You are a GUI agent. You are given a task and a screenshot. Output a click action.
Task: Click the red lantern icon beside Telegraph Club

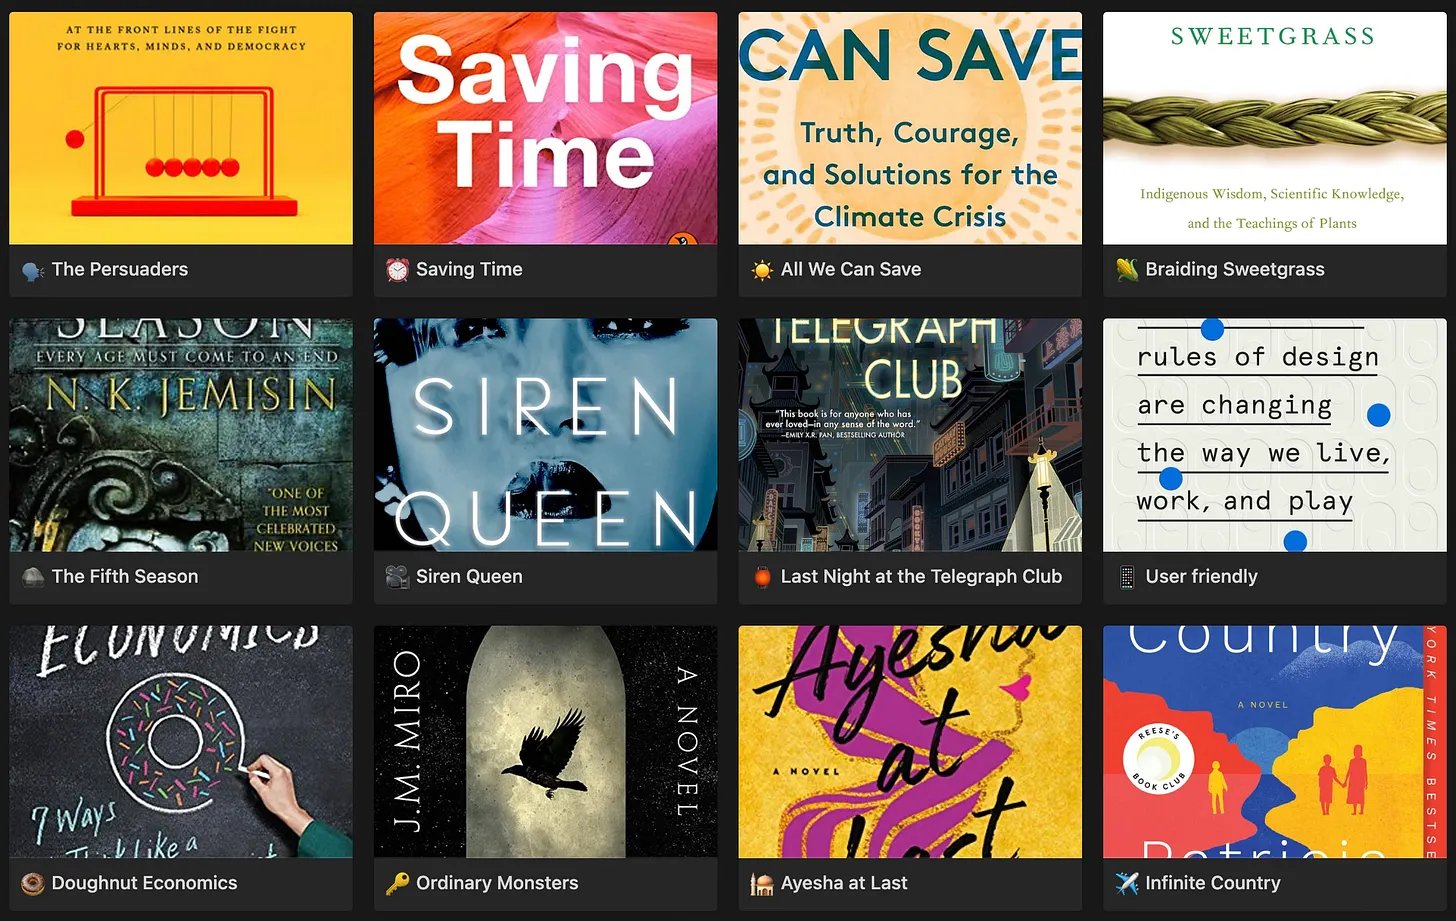(x=762, y=577)
